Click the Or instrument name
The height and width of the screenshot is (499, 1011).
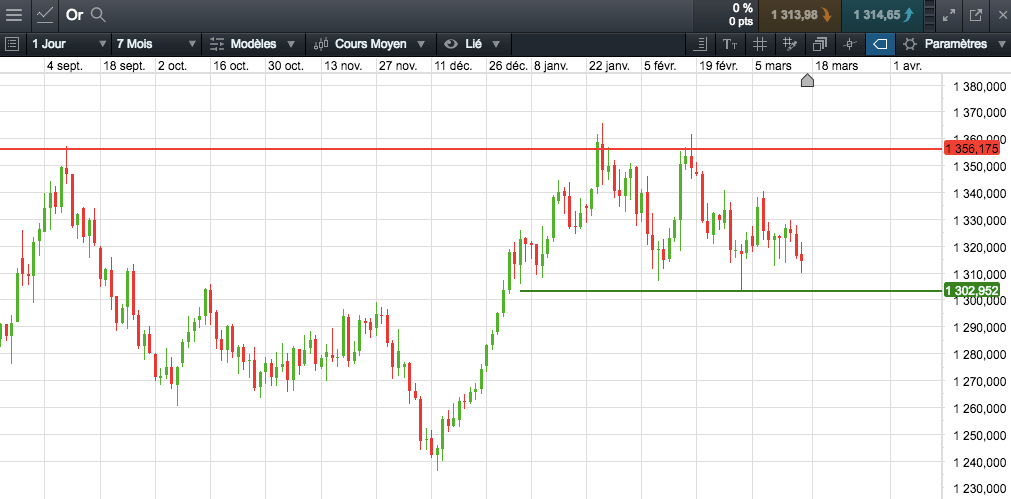pyautogui.click(x=75, y=15)
